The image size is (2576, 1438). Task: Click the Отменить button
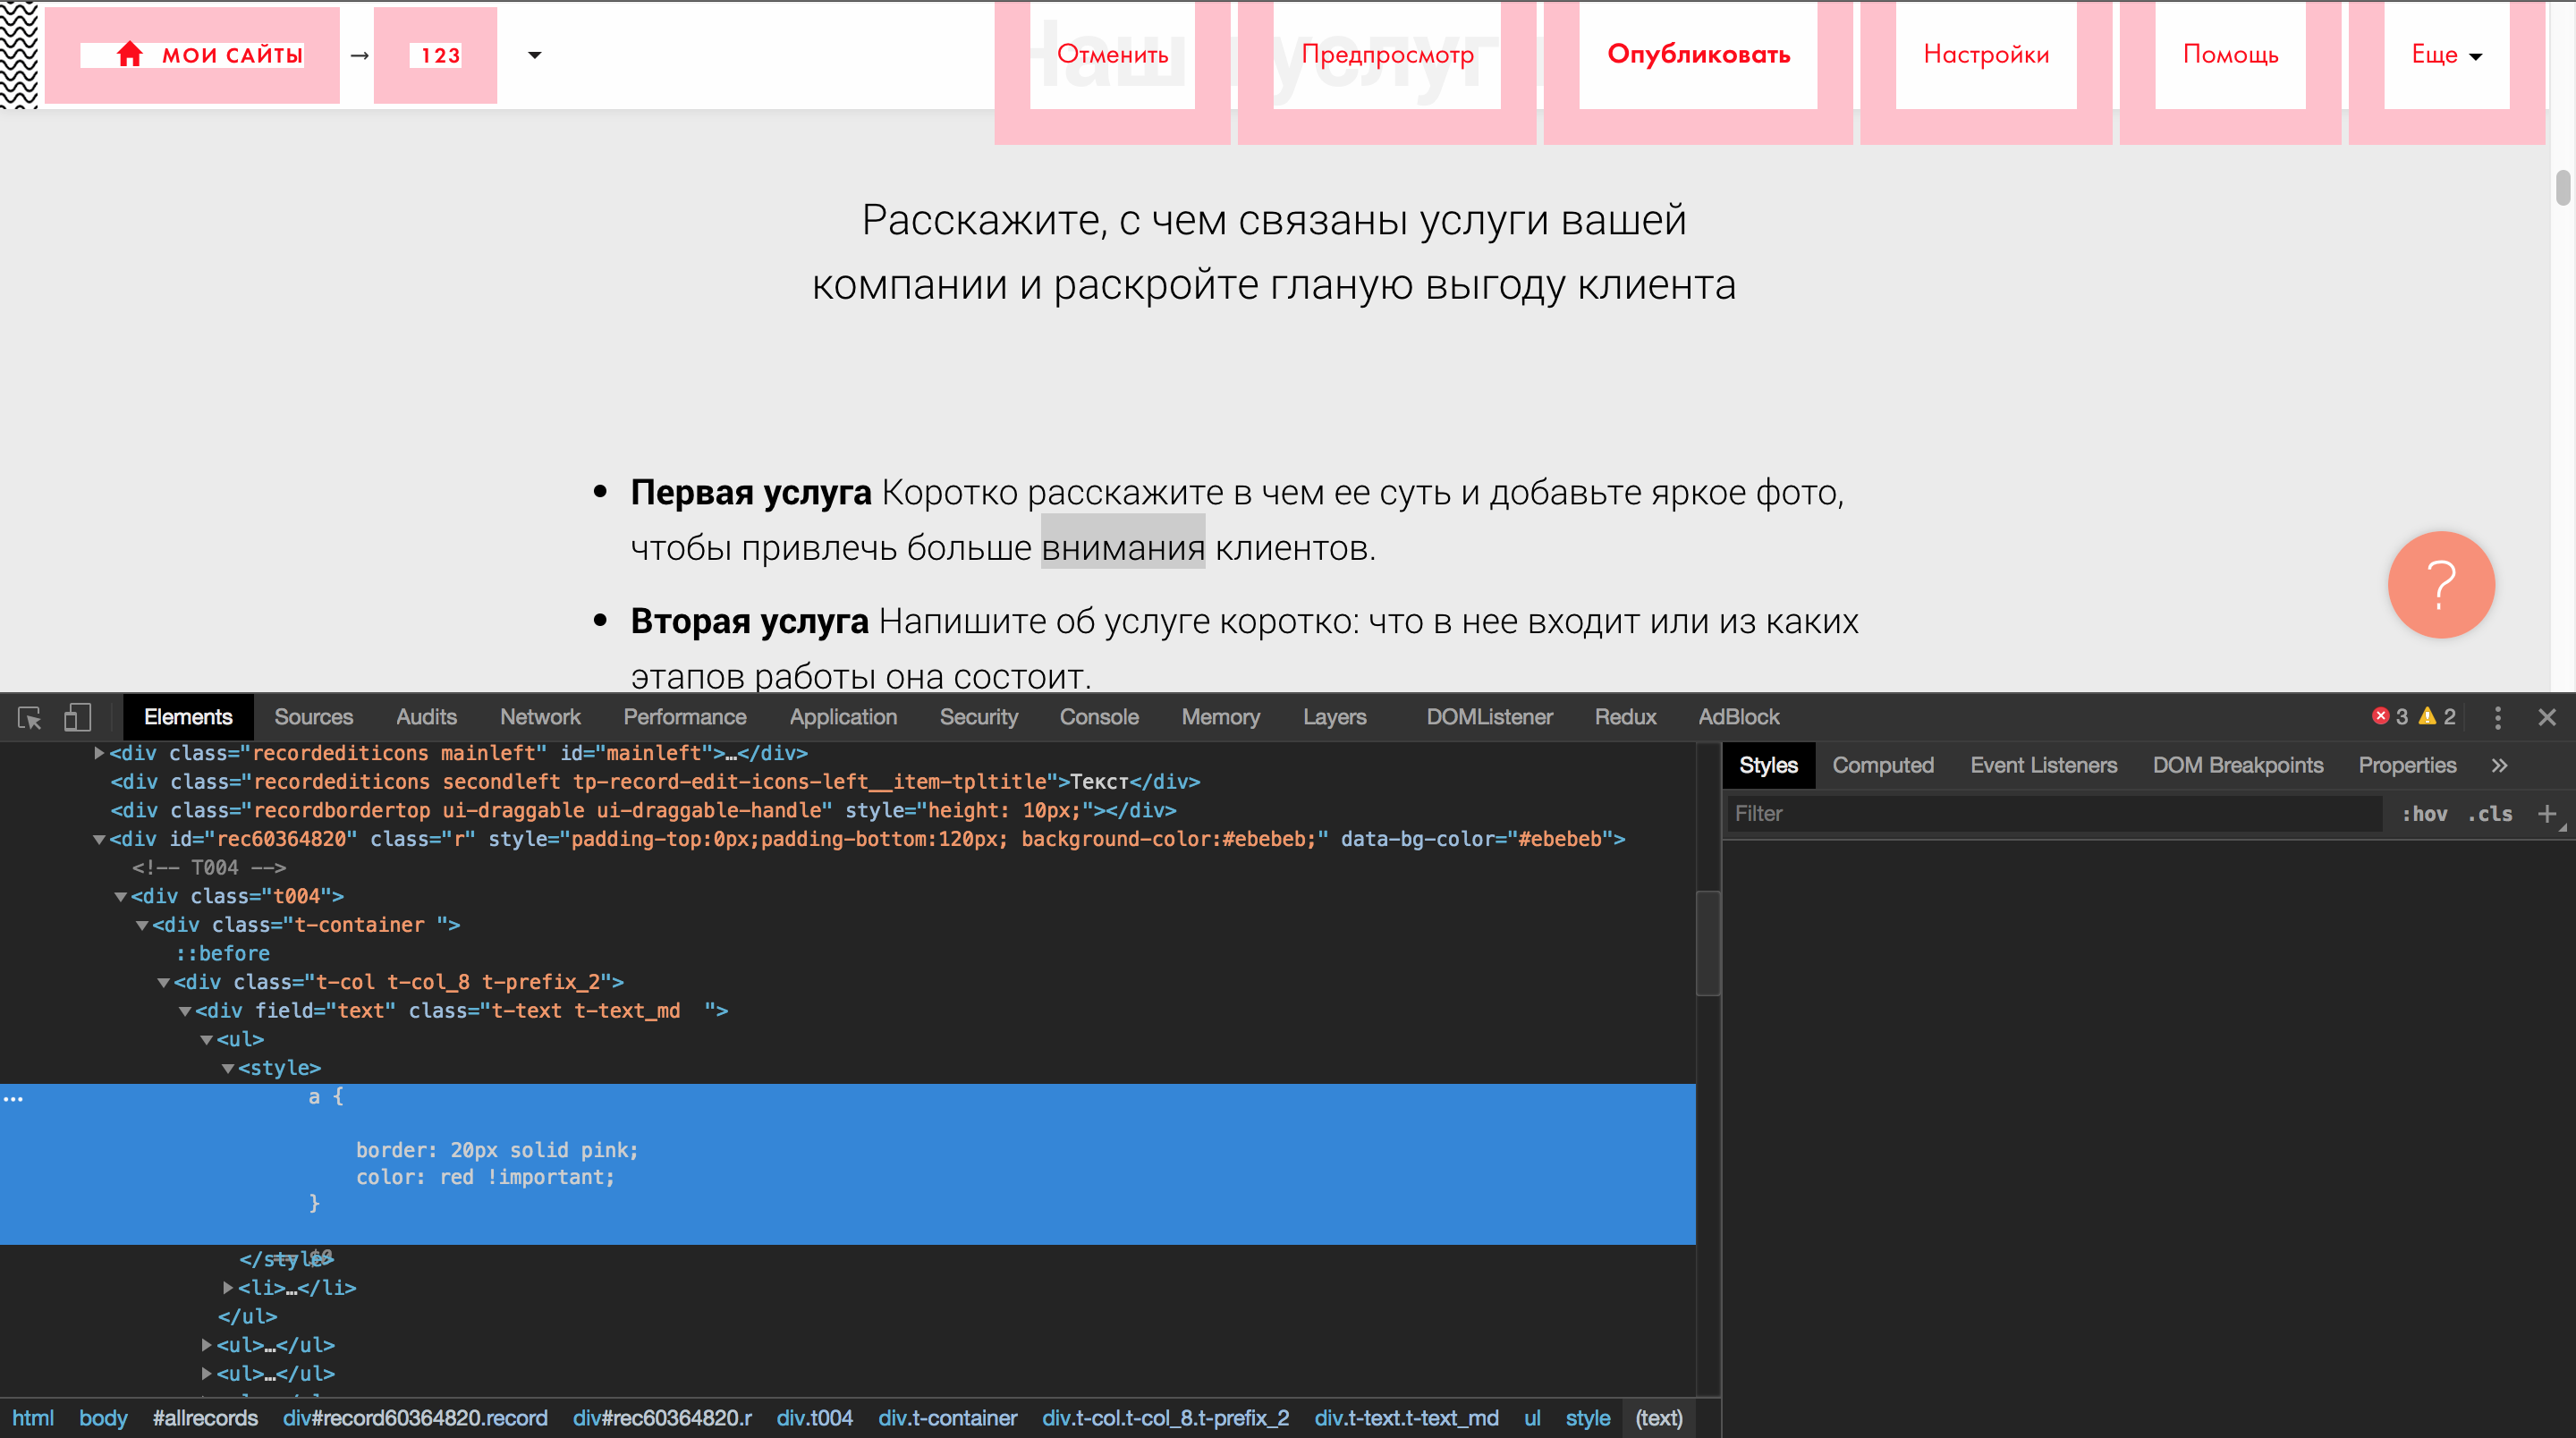pos(1112,54)
